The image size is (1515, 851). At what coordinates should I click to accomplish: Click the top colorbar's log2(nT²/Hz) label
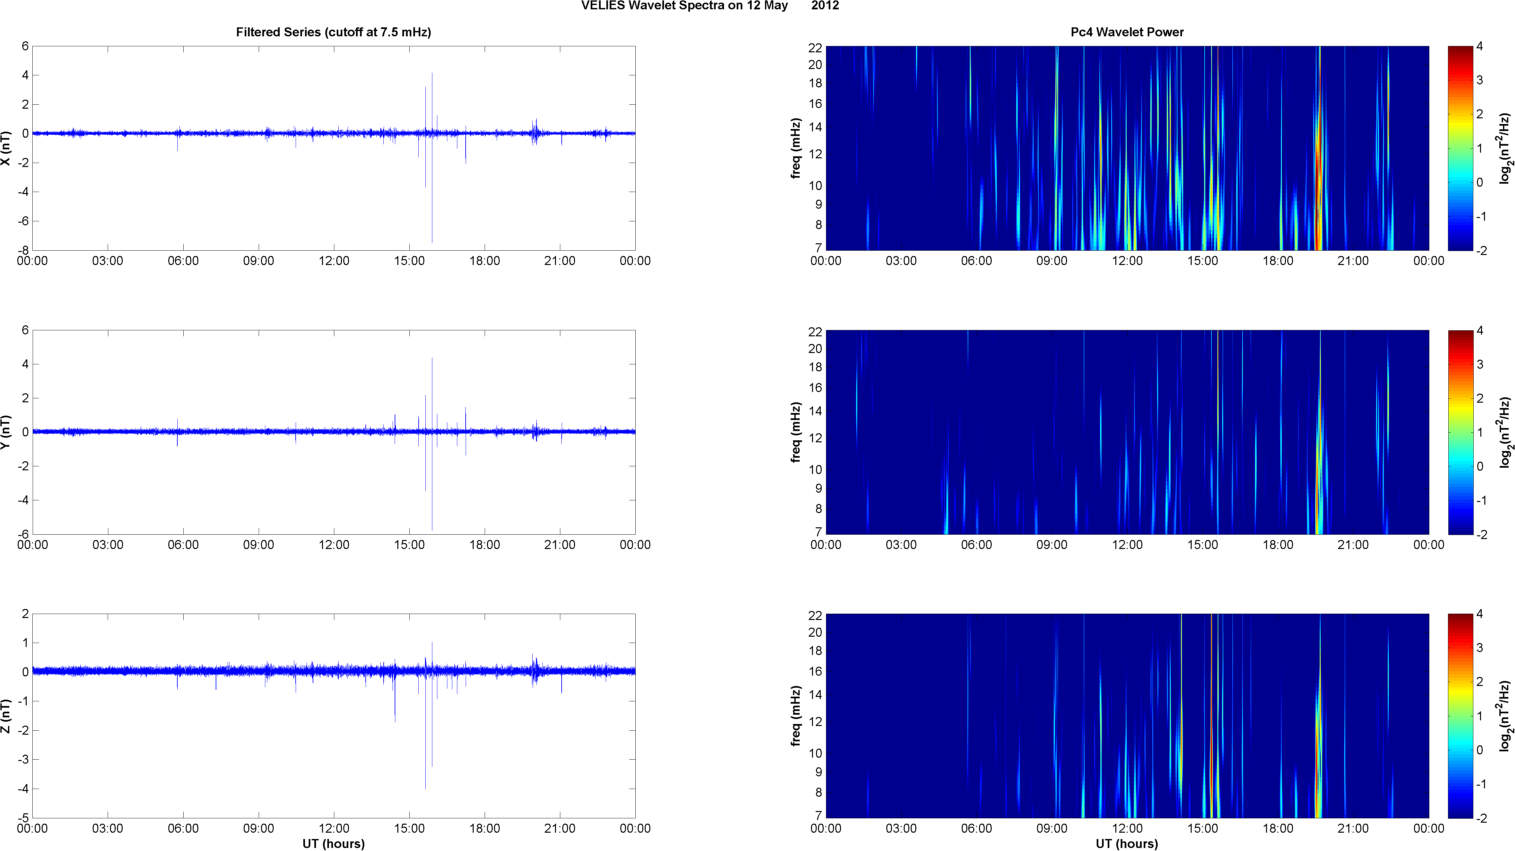pyautogui.click(x=1504, y=148)
